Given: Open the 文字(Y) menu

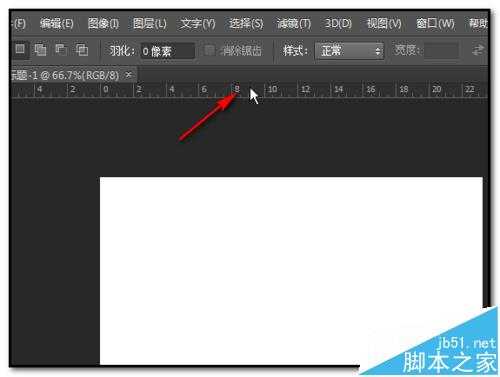Looking at the screenshot, I should click(198, 24).
